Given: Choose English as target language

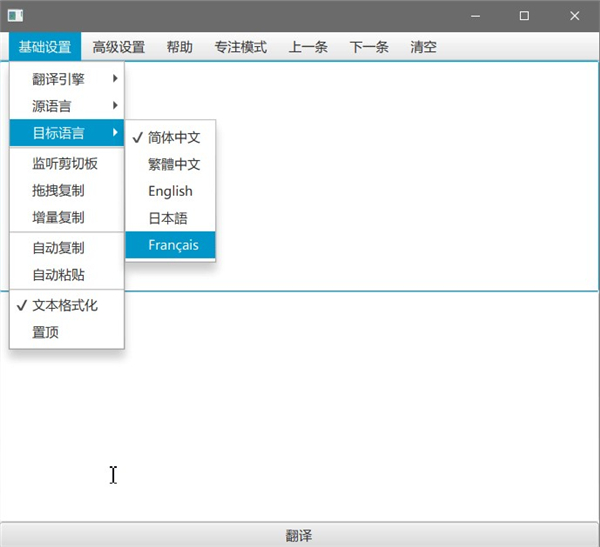Looking at the screenshot, I should (x=170, y=191).
